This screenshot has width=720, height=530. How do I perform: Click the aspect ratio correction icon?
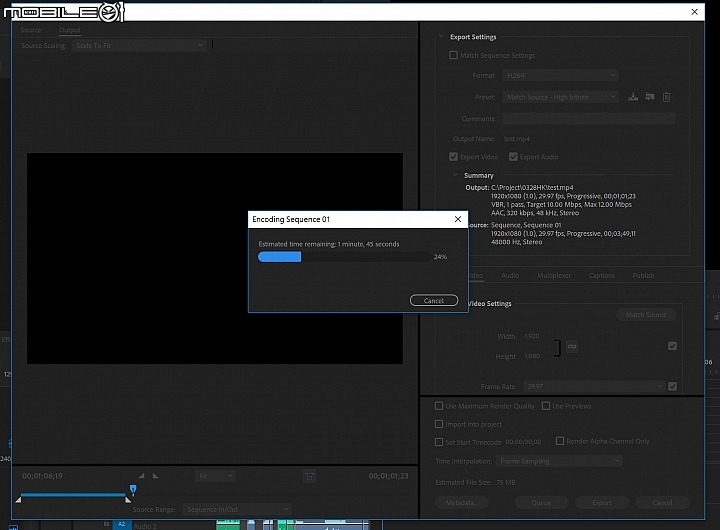309,476
